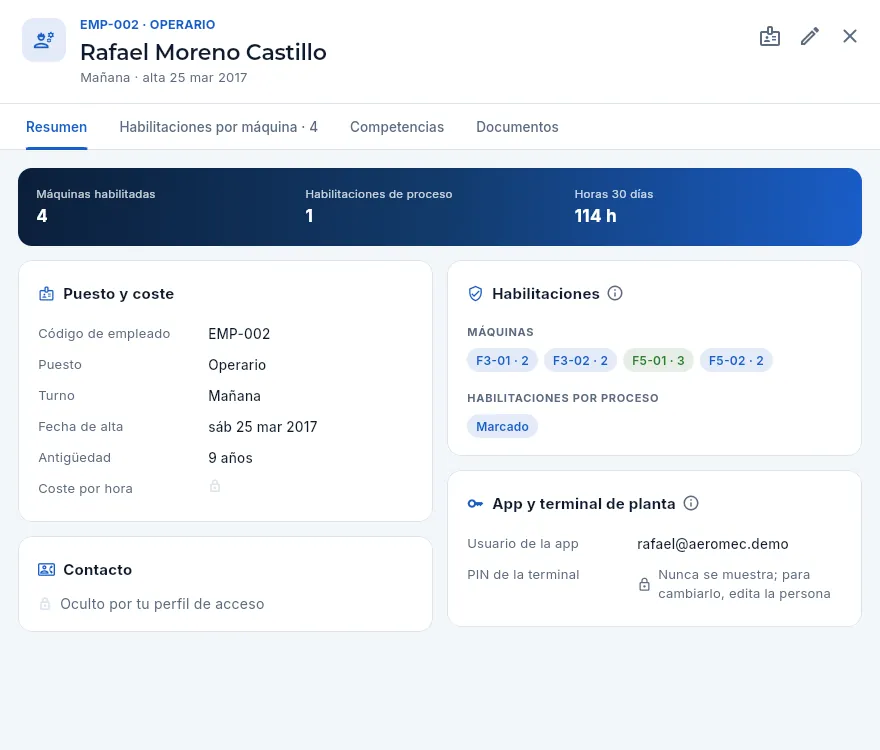
Task: Select the F5-02 · 2 machine chip
Action: tap(736, 360)
